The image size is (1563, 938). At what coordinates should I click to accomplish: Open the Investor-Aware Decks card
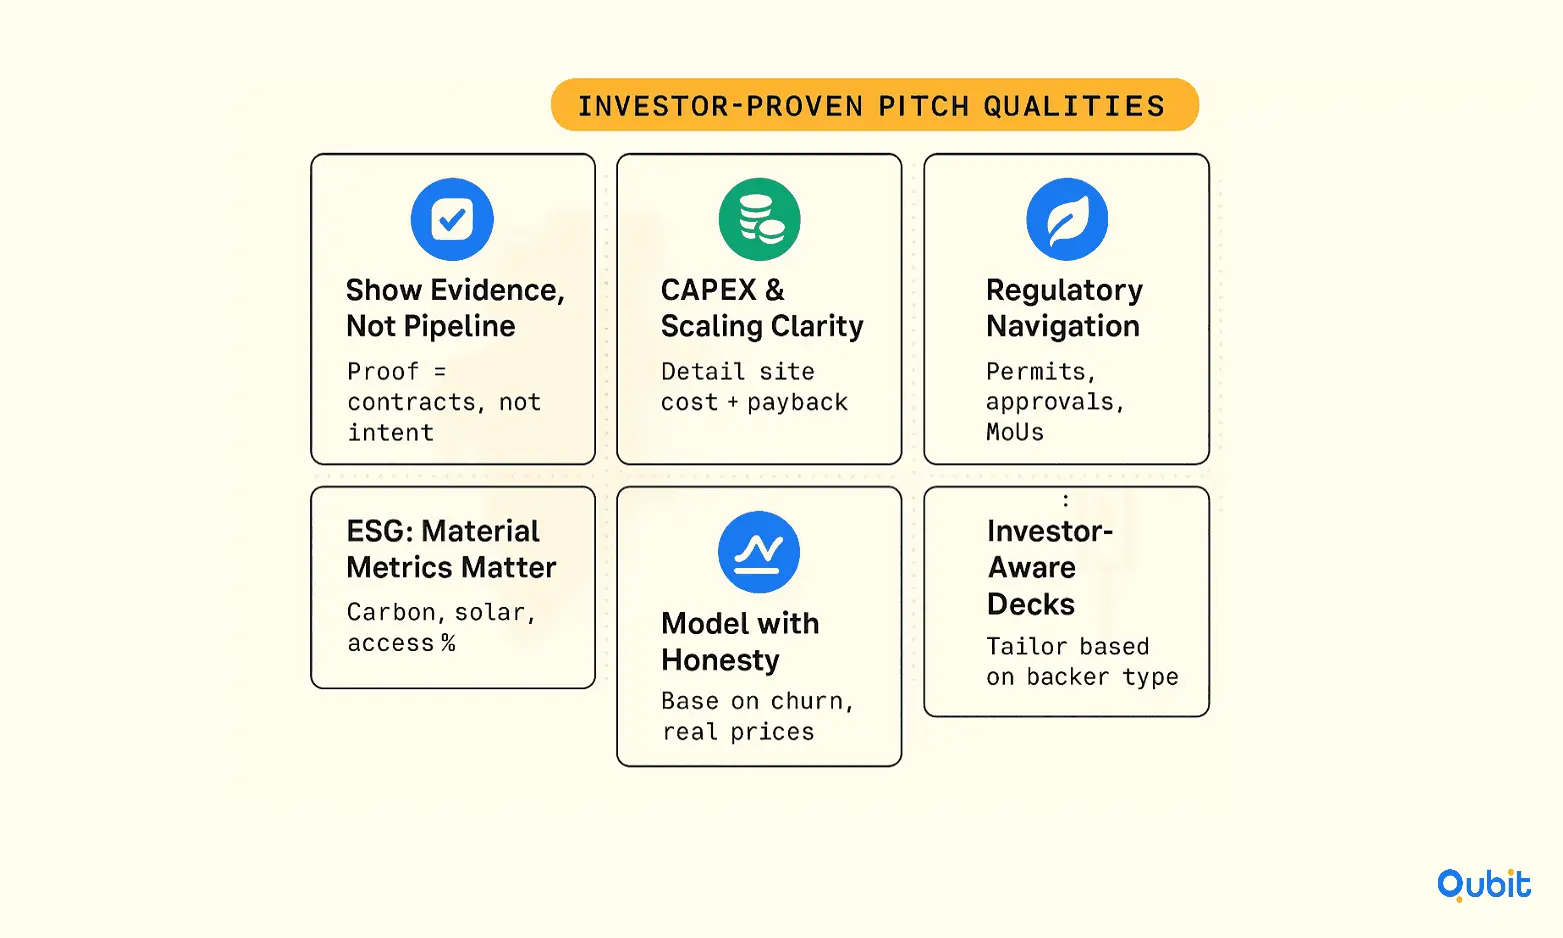tap(1066, 601)
